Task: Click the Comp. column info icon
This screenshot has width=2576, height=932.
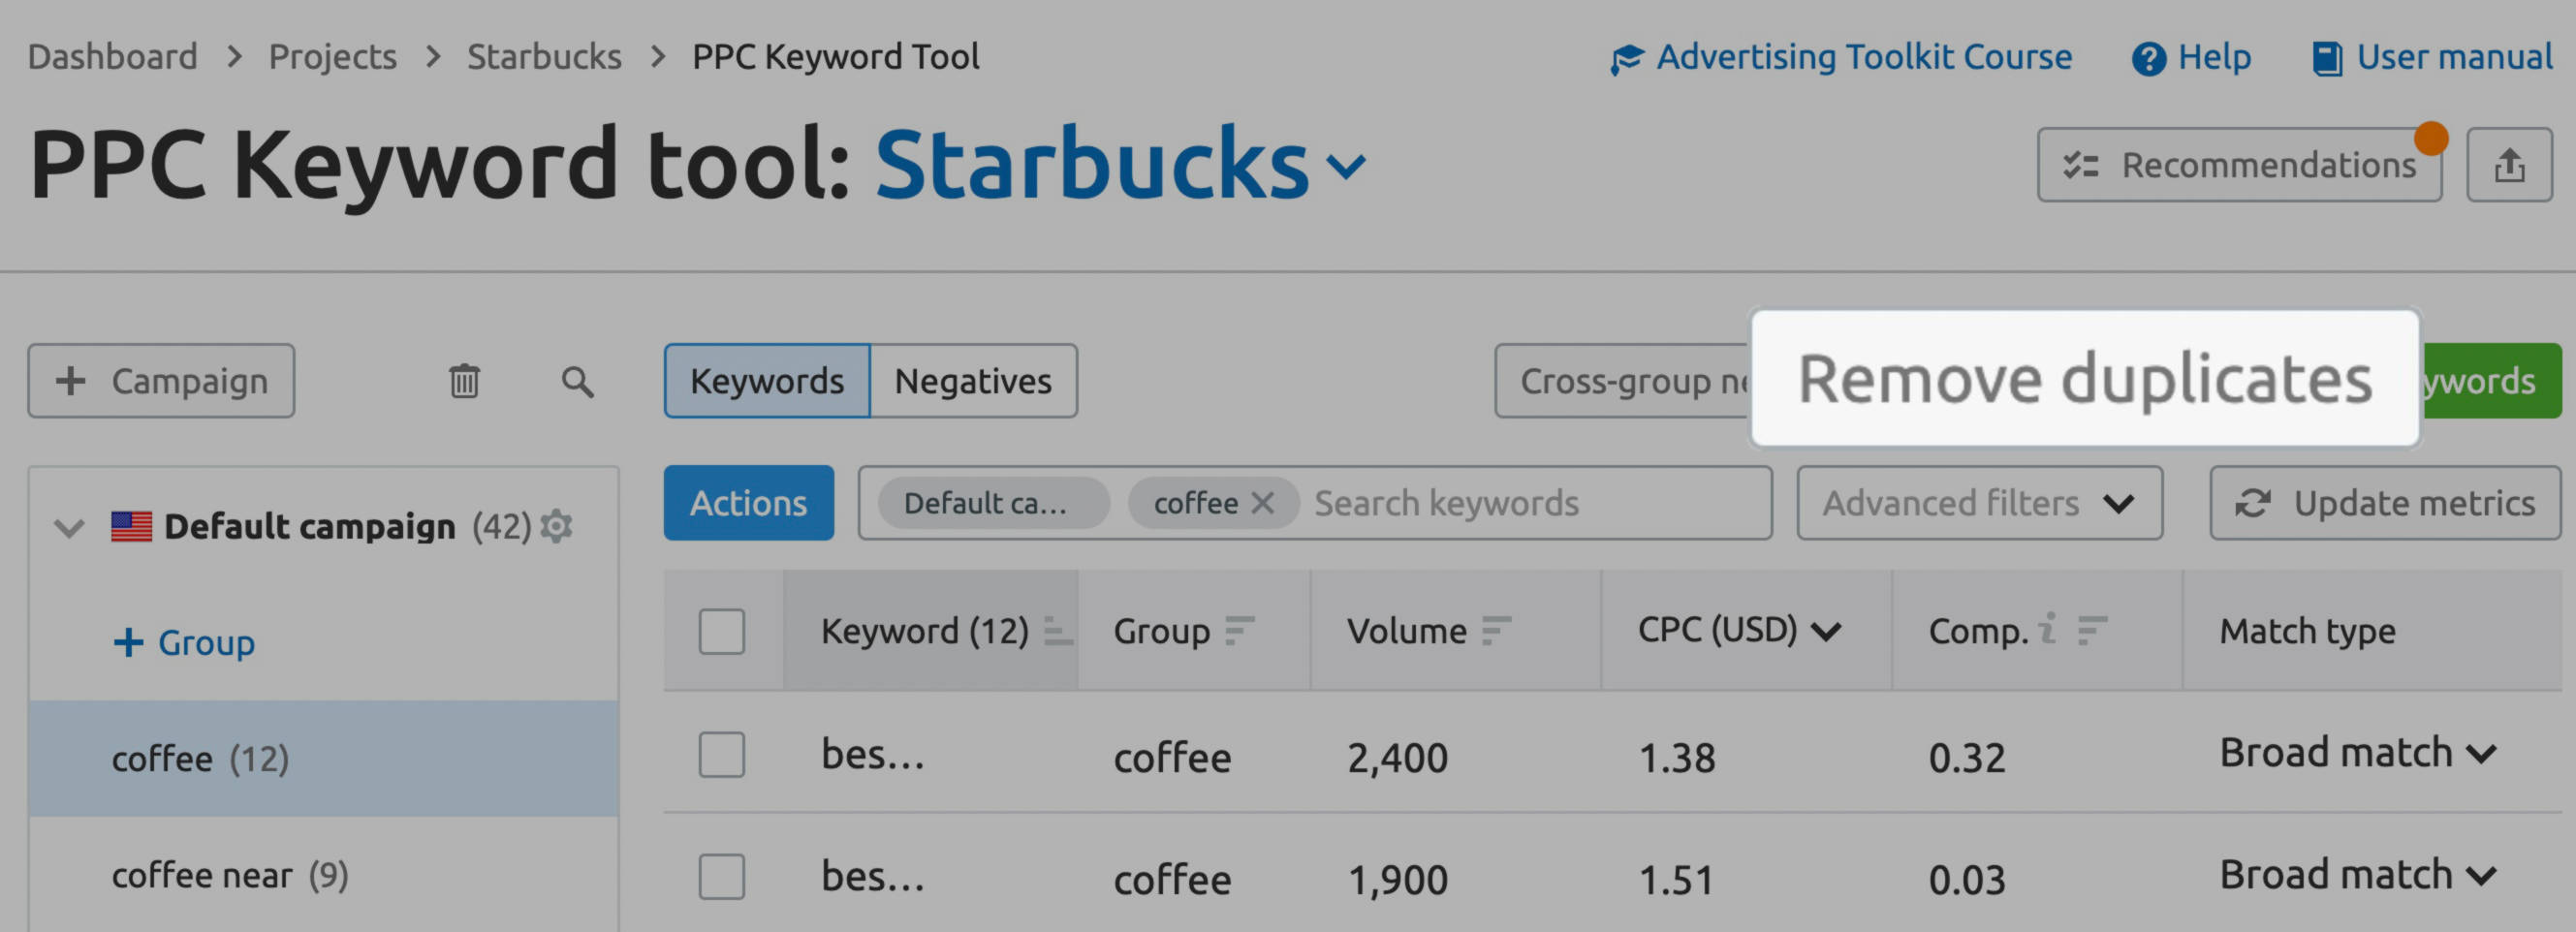Action: 2046,630
